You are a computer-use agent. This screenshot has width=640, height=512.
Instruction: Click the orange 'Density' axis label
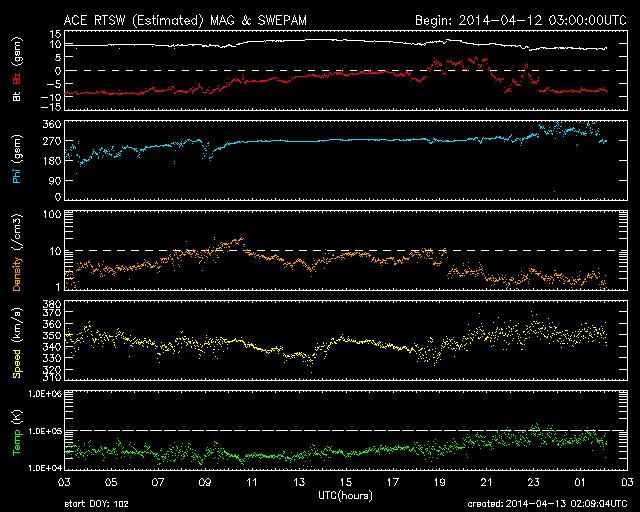(17, 273)
